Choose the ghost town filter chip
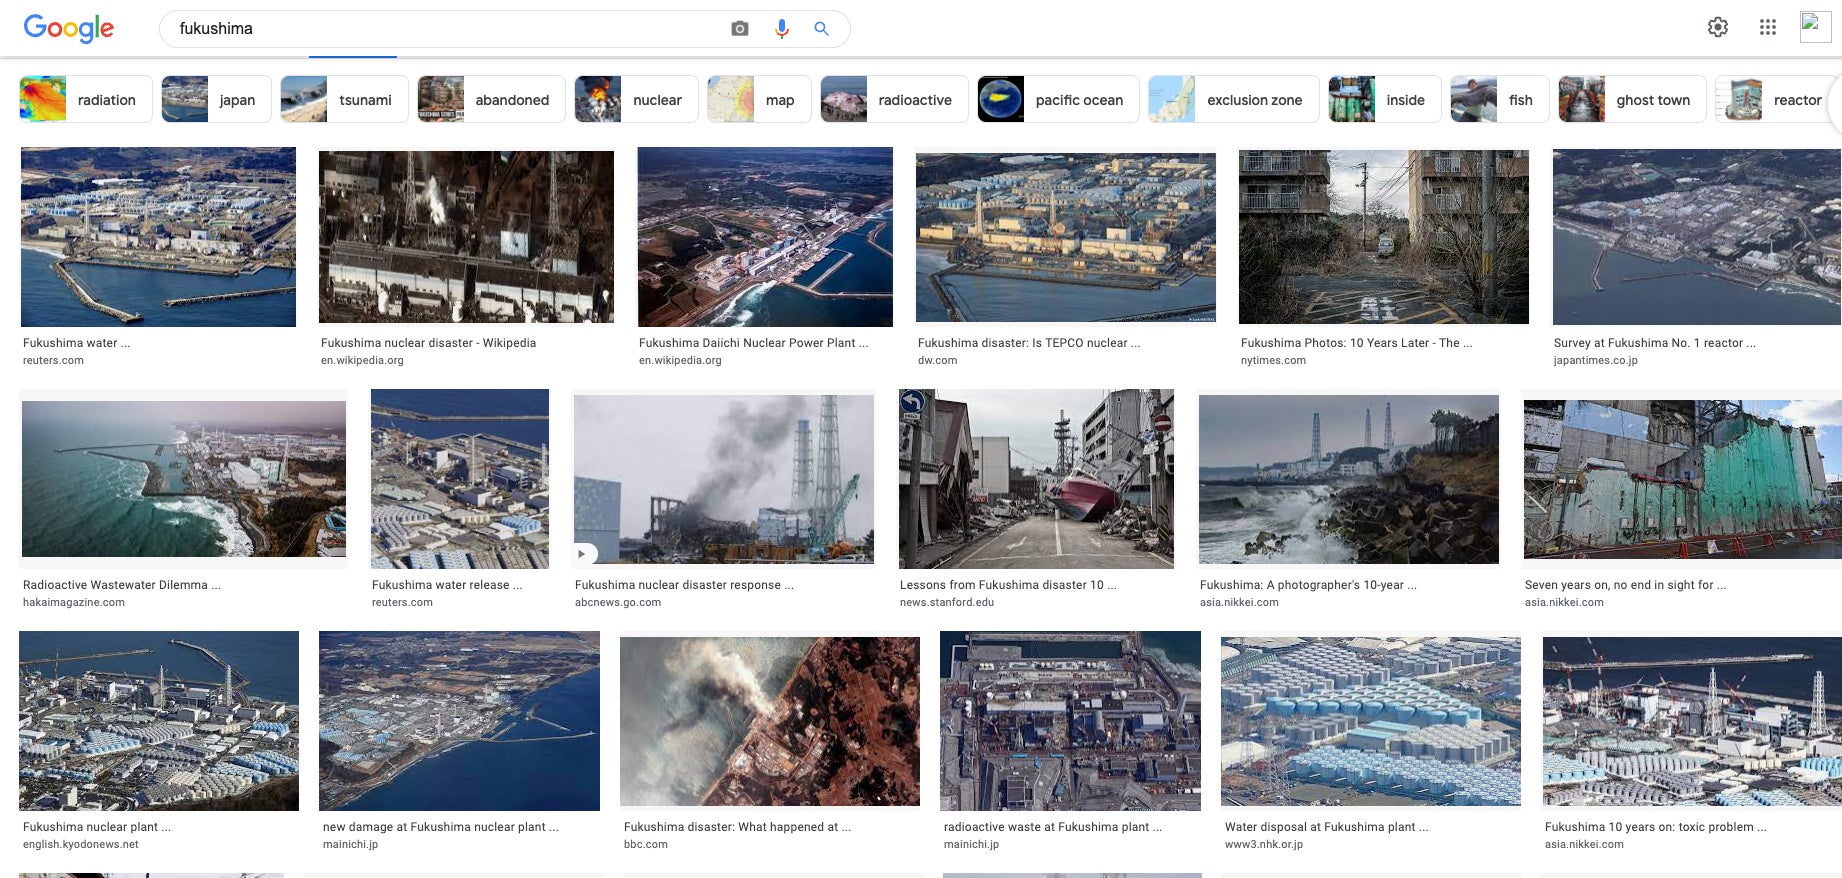Image resolution: width=1842 pixels, height=878 pixels. (x=1631, y=100)
